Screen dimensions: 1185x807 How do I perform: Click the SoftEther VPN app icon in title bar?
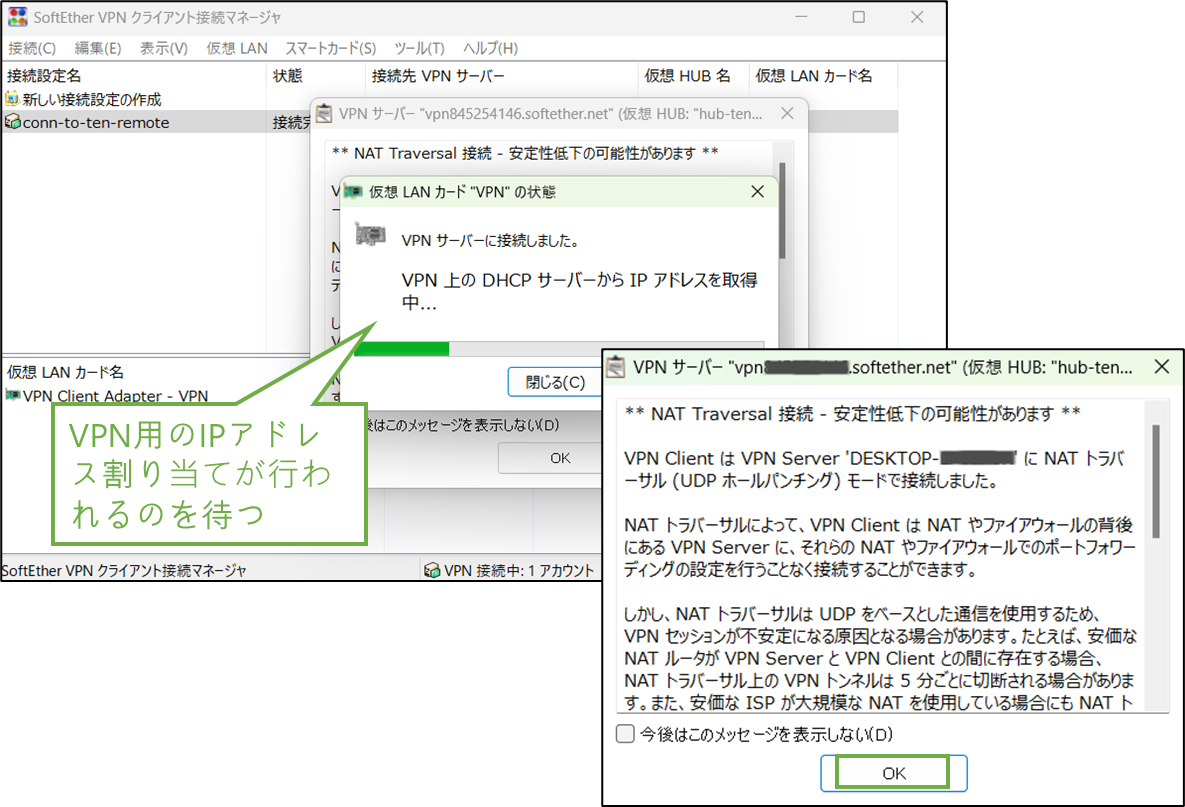pos(17,17)
